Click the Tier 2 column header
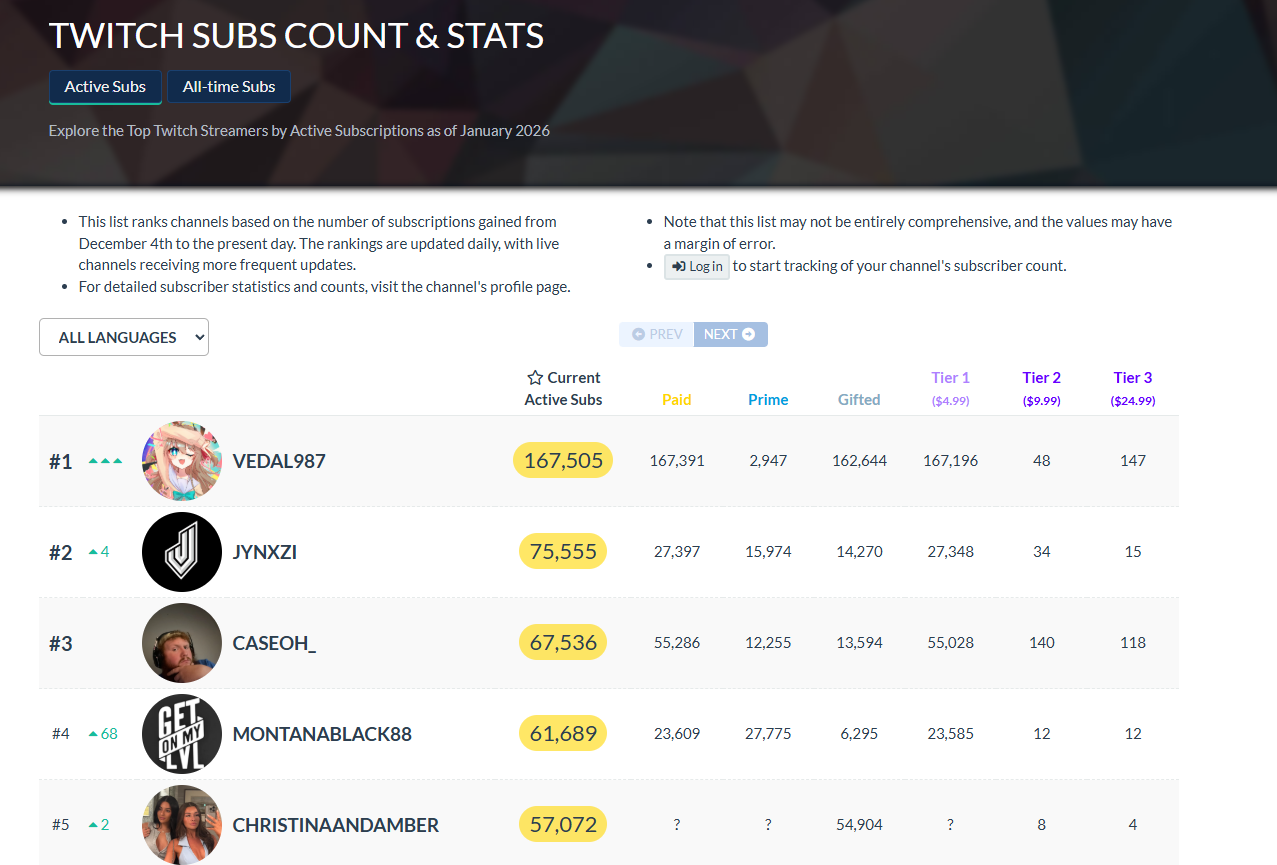The width and height of the screenshot is (1277, 865). 1042,388
